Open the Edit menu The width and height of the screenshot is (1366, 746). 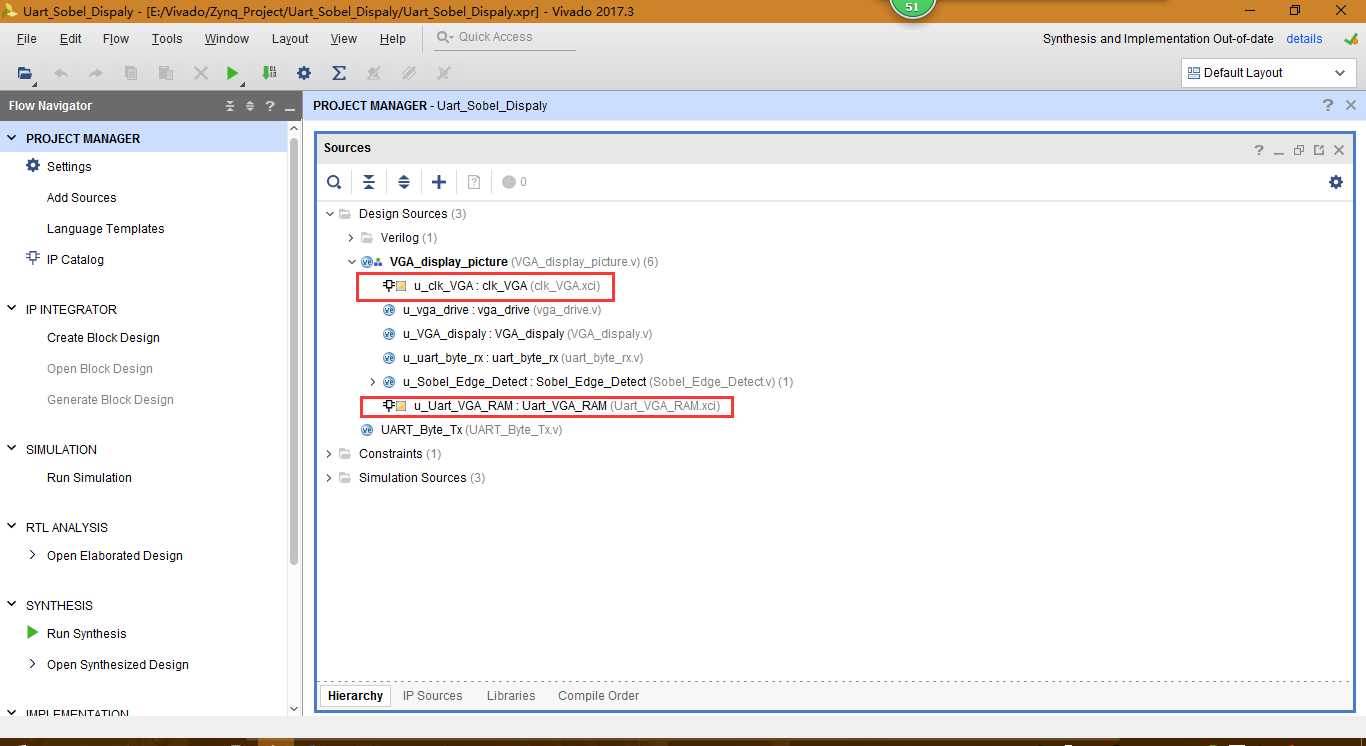70,39
